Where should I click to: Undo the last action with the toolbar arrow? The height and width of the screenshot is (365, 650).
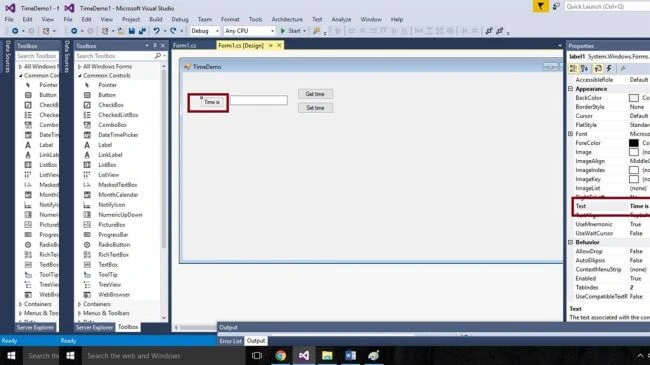[x=156, y=31]
